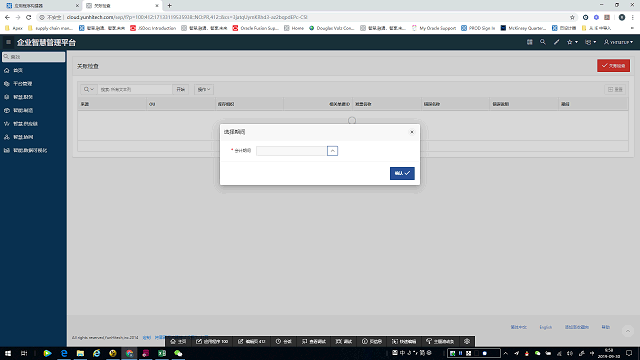Screen dimensions: 640x360
Task: Click the reset button in report toolbar
Action: (615, 89)
